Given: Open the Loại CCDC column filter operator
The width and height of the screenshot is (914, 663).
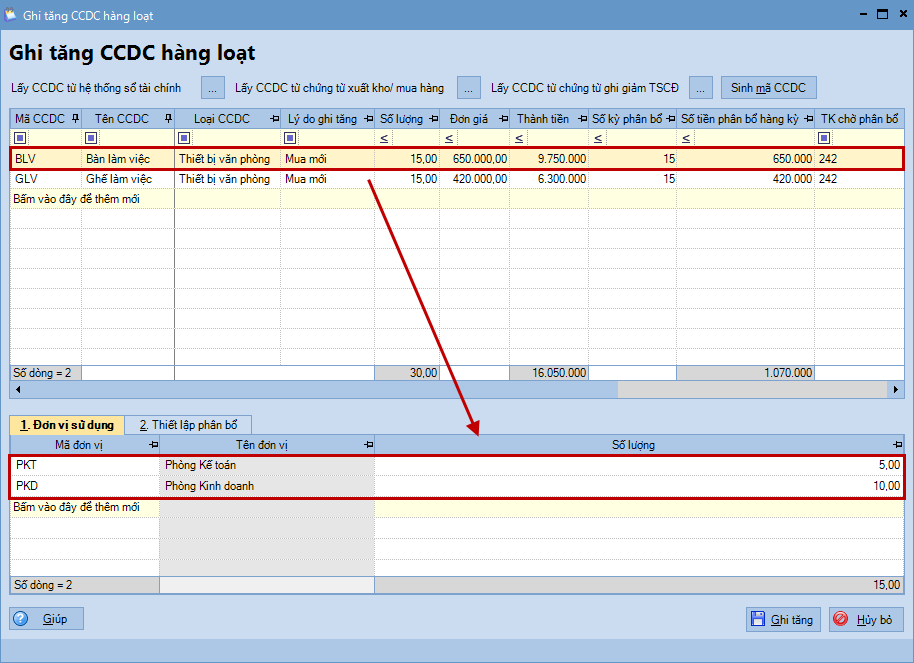Looking at the screenshot, I should pos(184,138).
